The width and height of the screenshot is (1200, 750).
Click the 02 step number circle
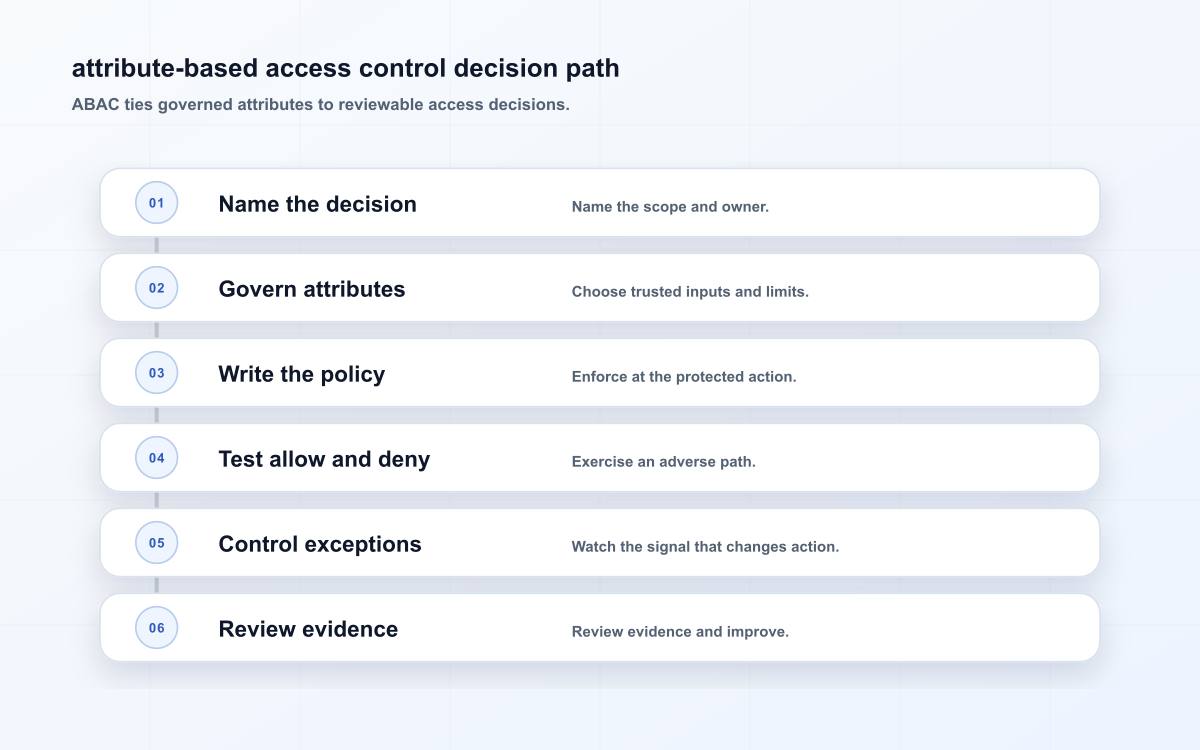157,288
